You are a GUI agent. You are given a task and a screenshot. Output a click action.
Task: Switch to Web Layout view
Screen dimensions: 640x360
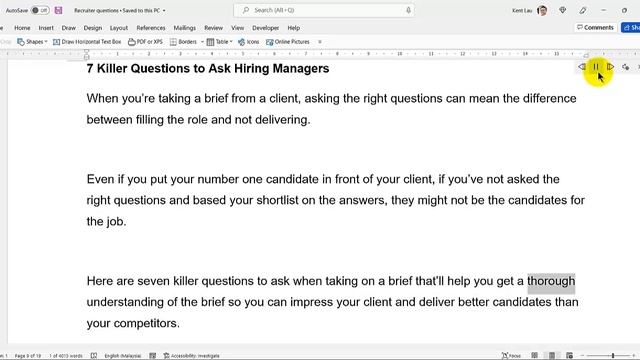(569, 356)
